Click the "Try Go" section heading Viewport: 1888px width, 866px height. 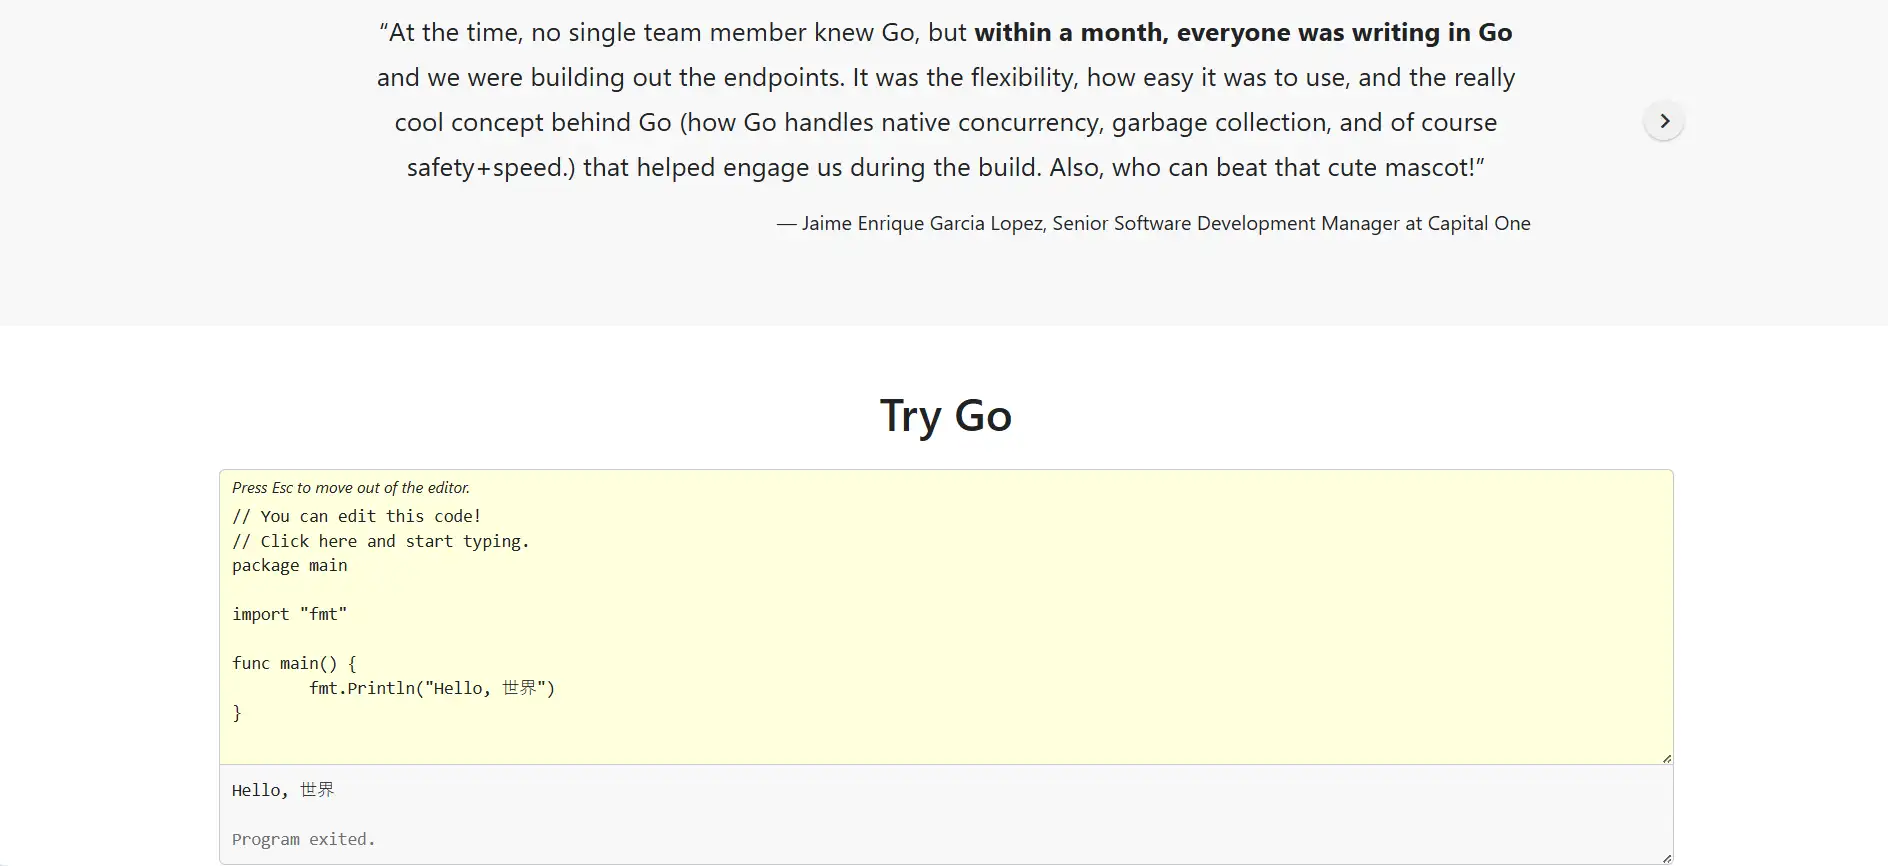pyautogui.click(x=945, y=416)
